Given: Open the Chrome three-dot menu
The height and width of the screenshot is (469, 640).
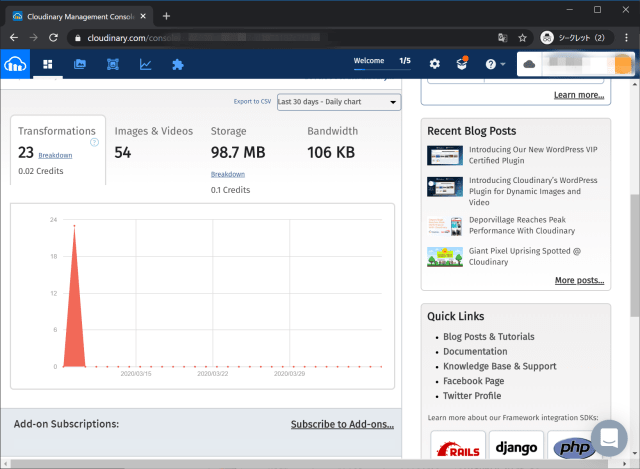Looking at the screenshot, I should [627, 38].
